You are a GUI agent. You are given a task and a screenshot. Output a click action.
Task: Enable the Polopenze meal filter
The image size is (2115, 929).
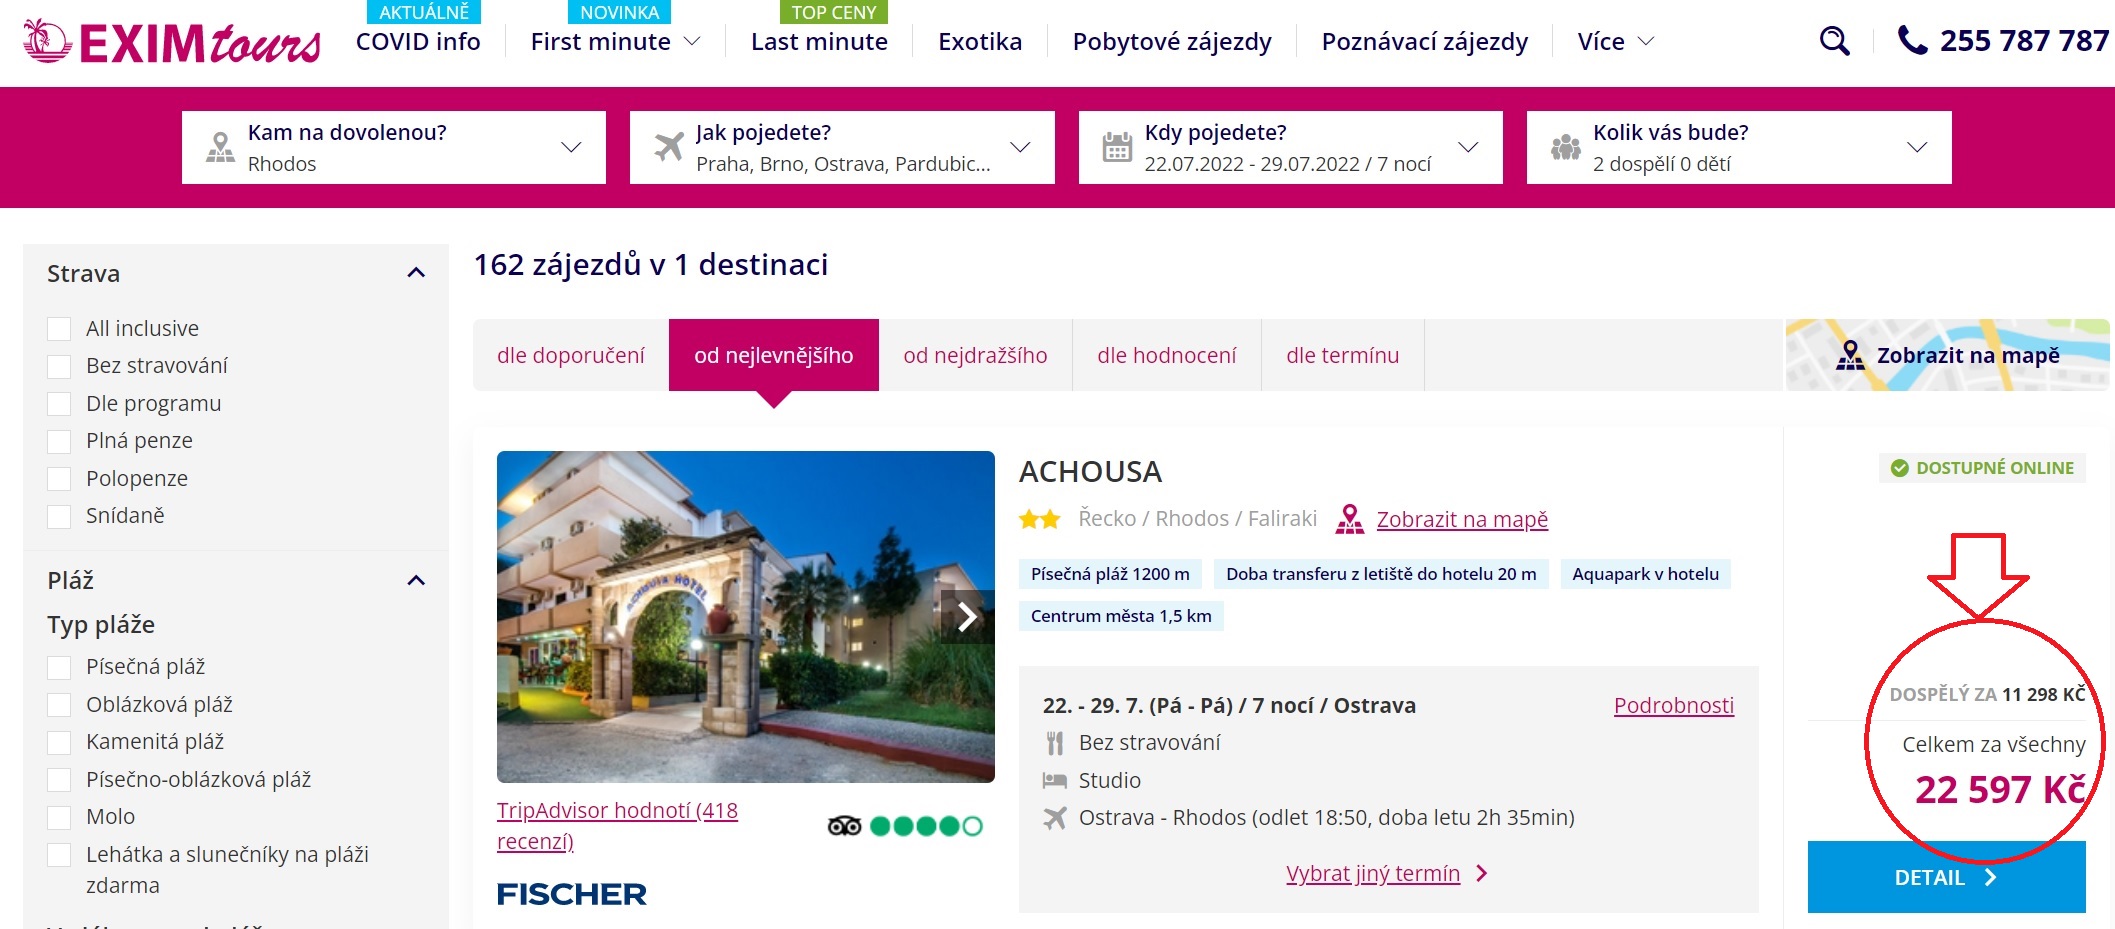click(59, 479)
